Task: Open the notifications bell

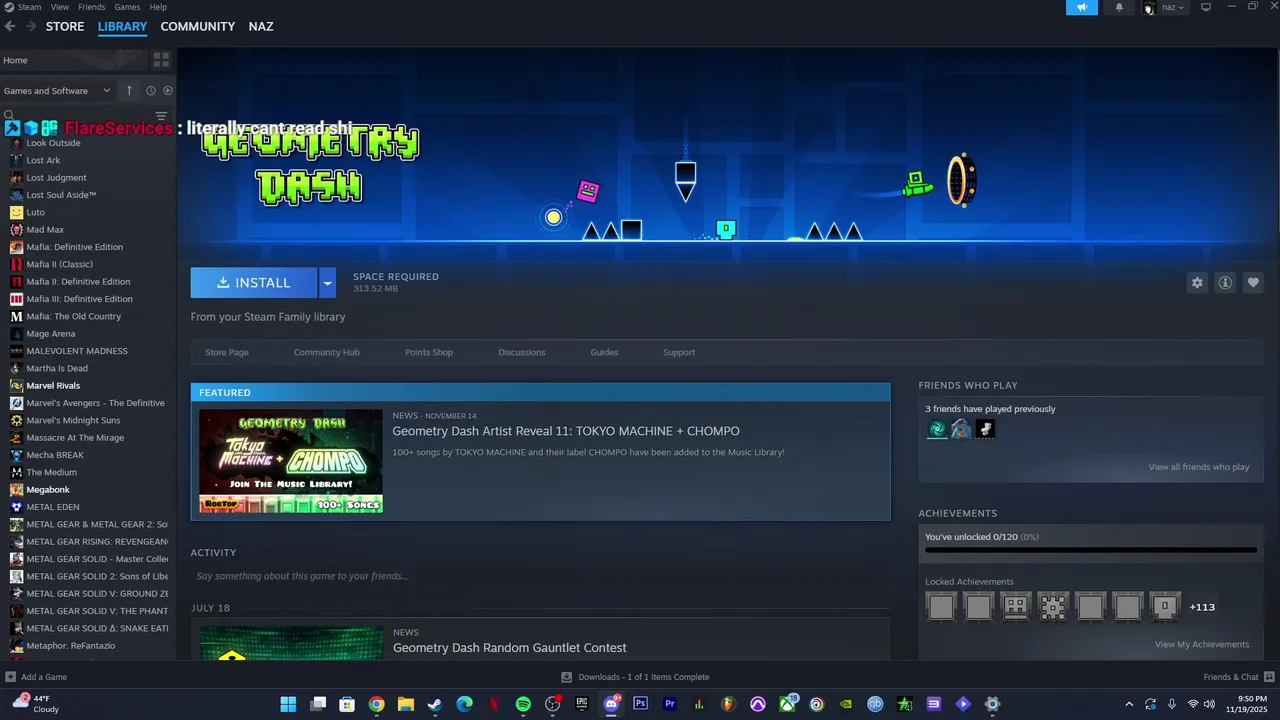Action: (1119, 7)
